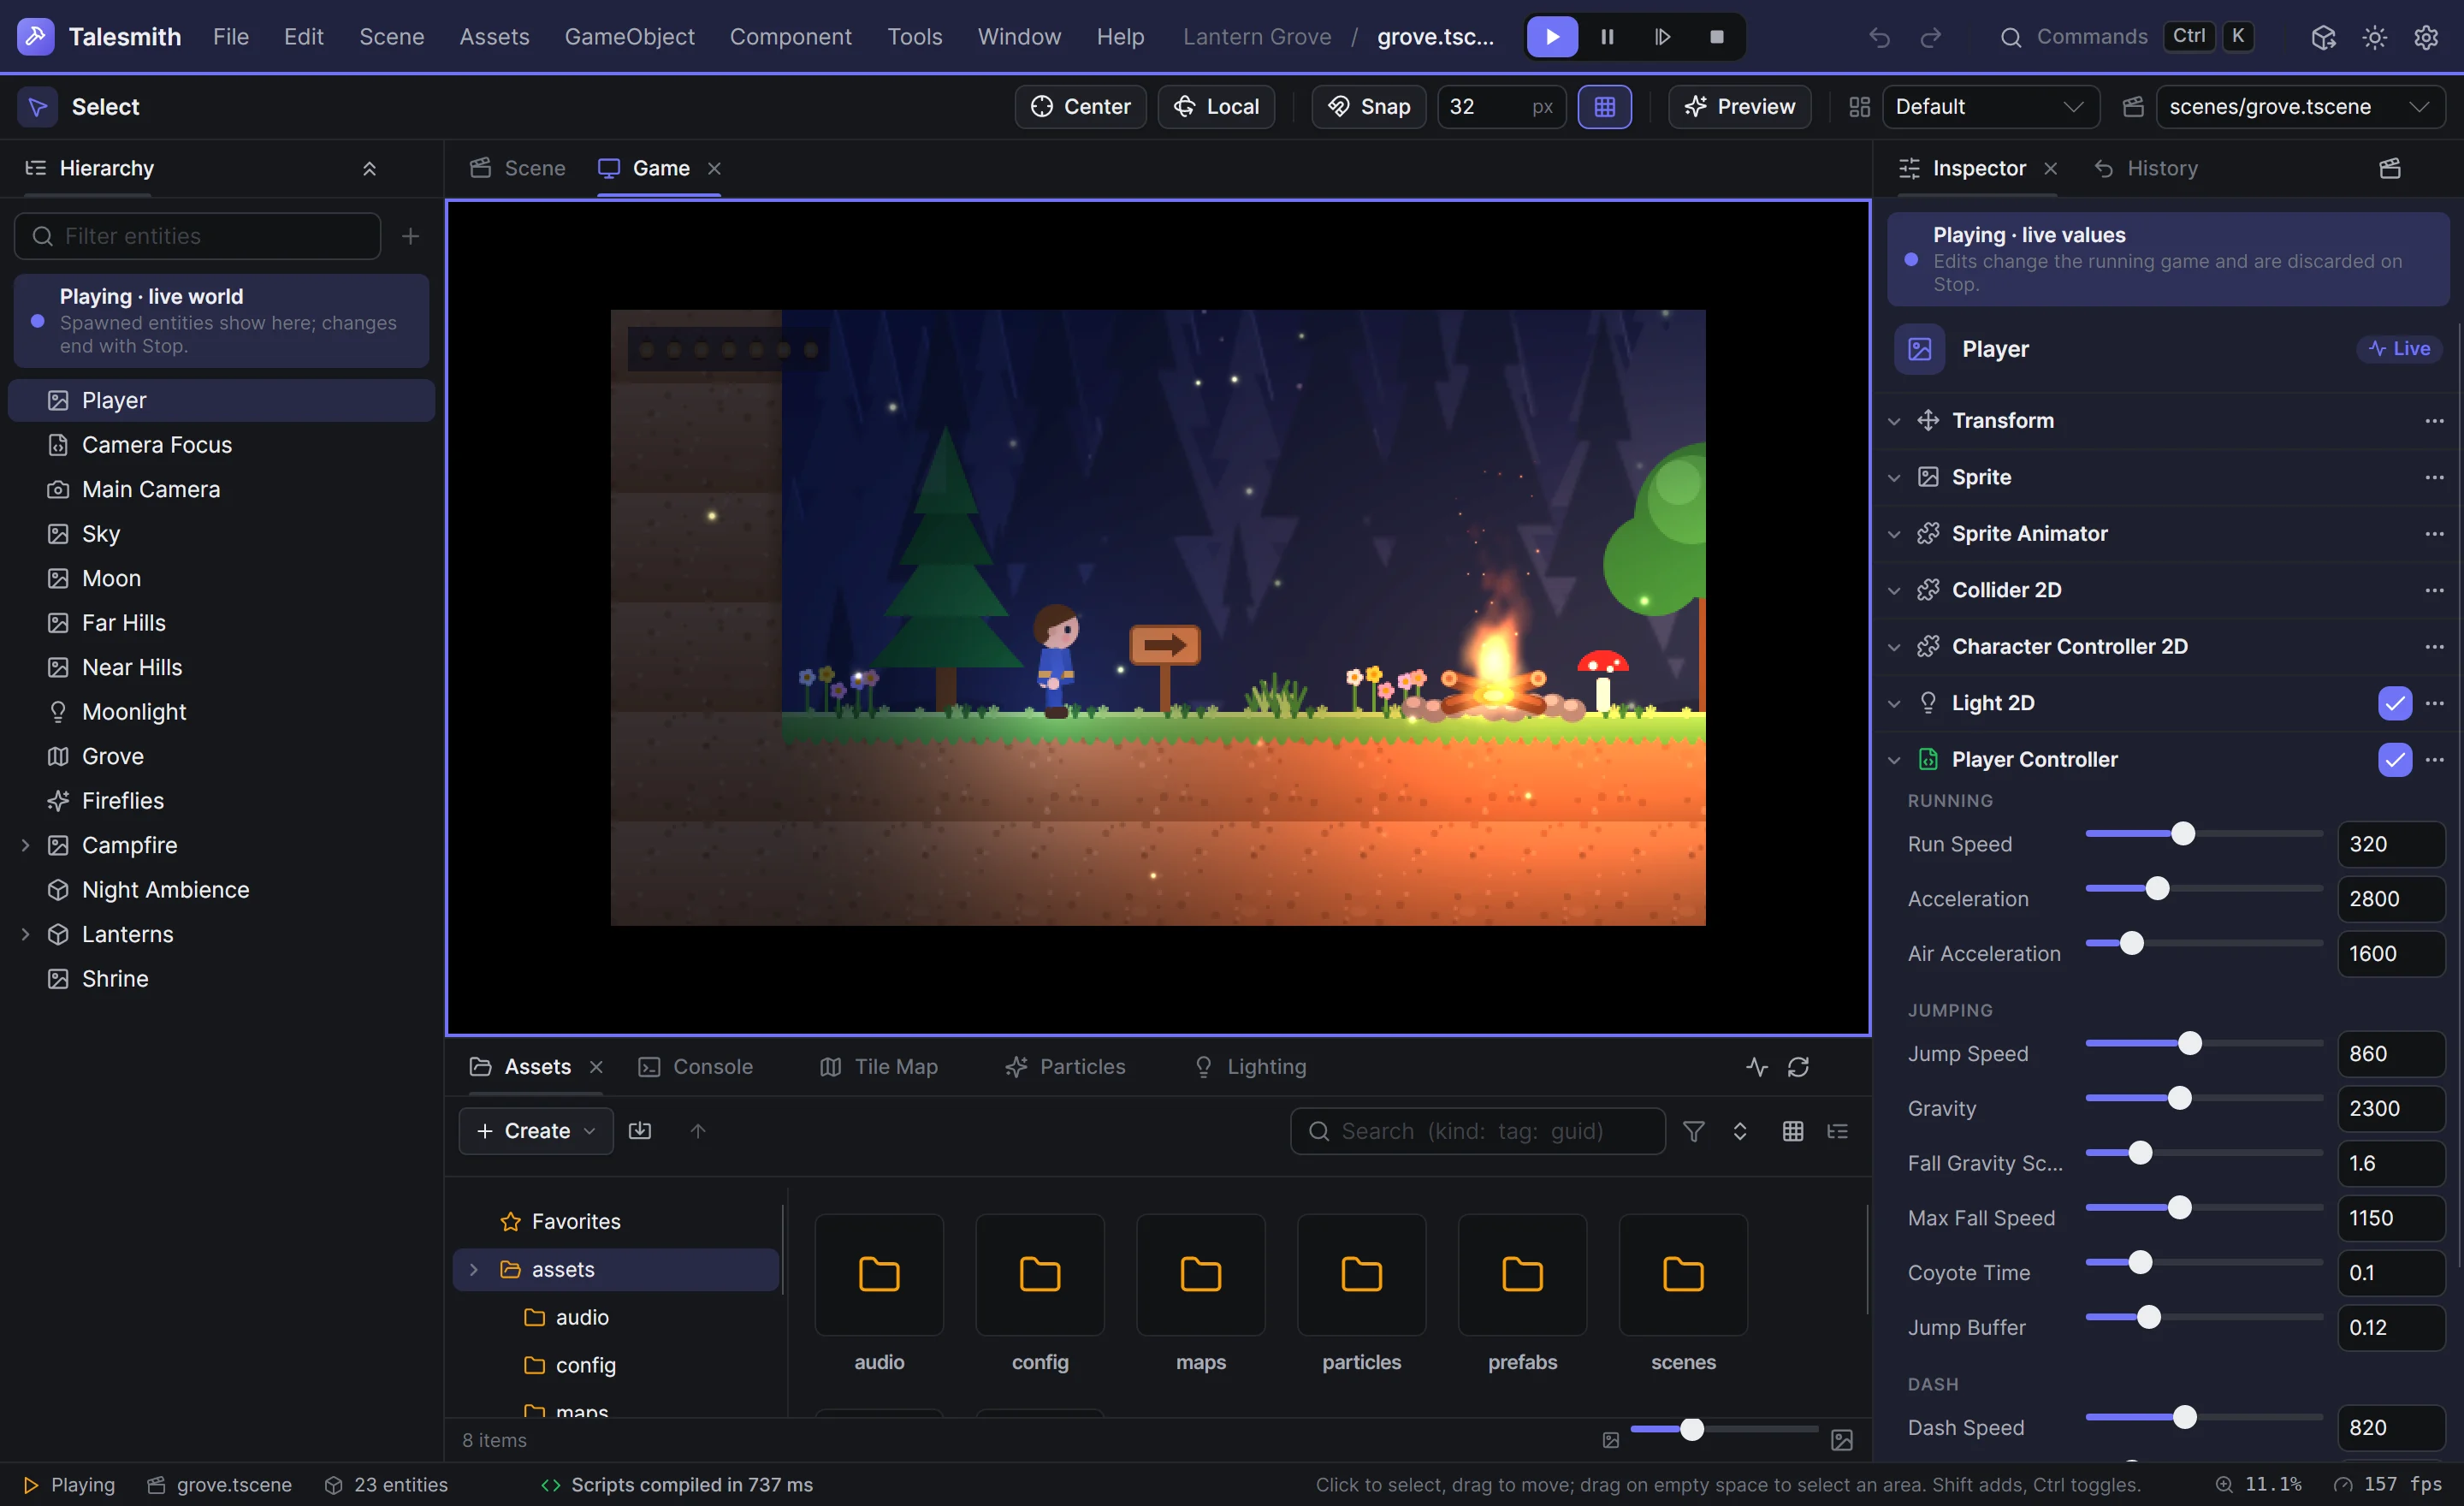Toggle the grid snapping button
Screen dimensions: 2464x1506
pos(1605,107)
